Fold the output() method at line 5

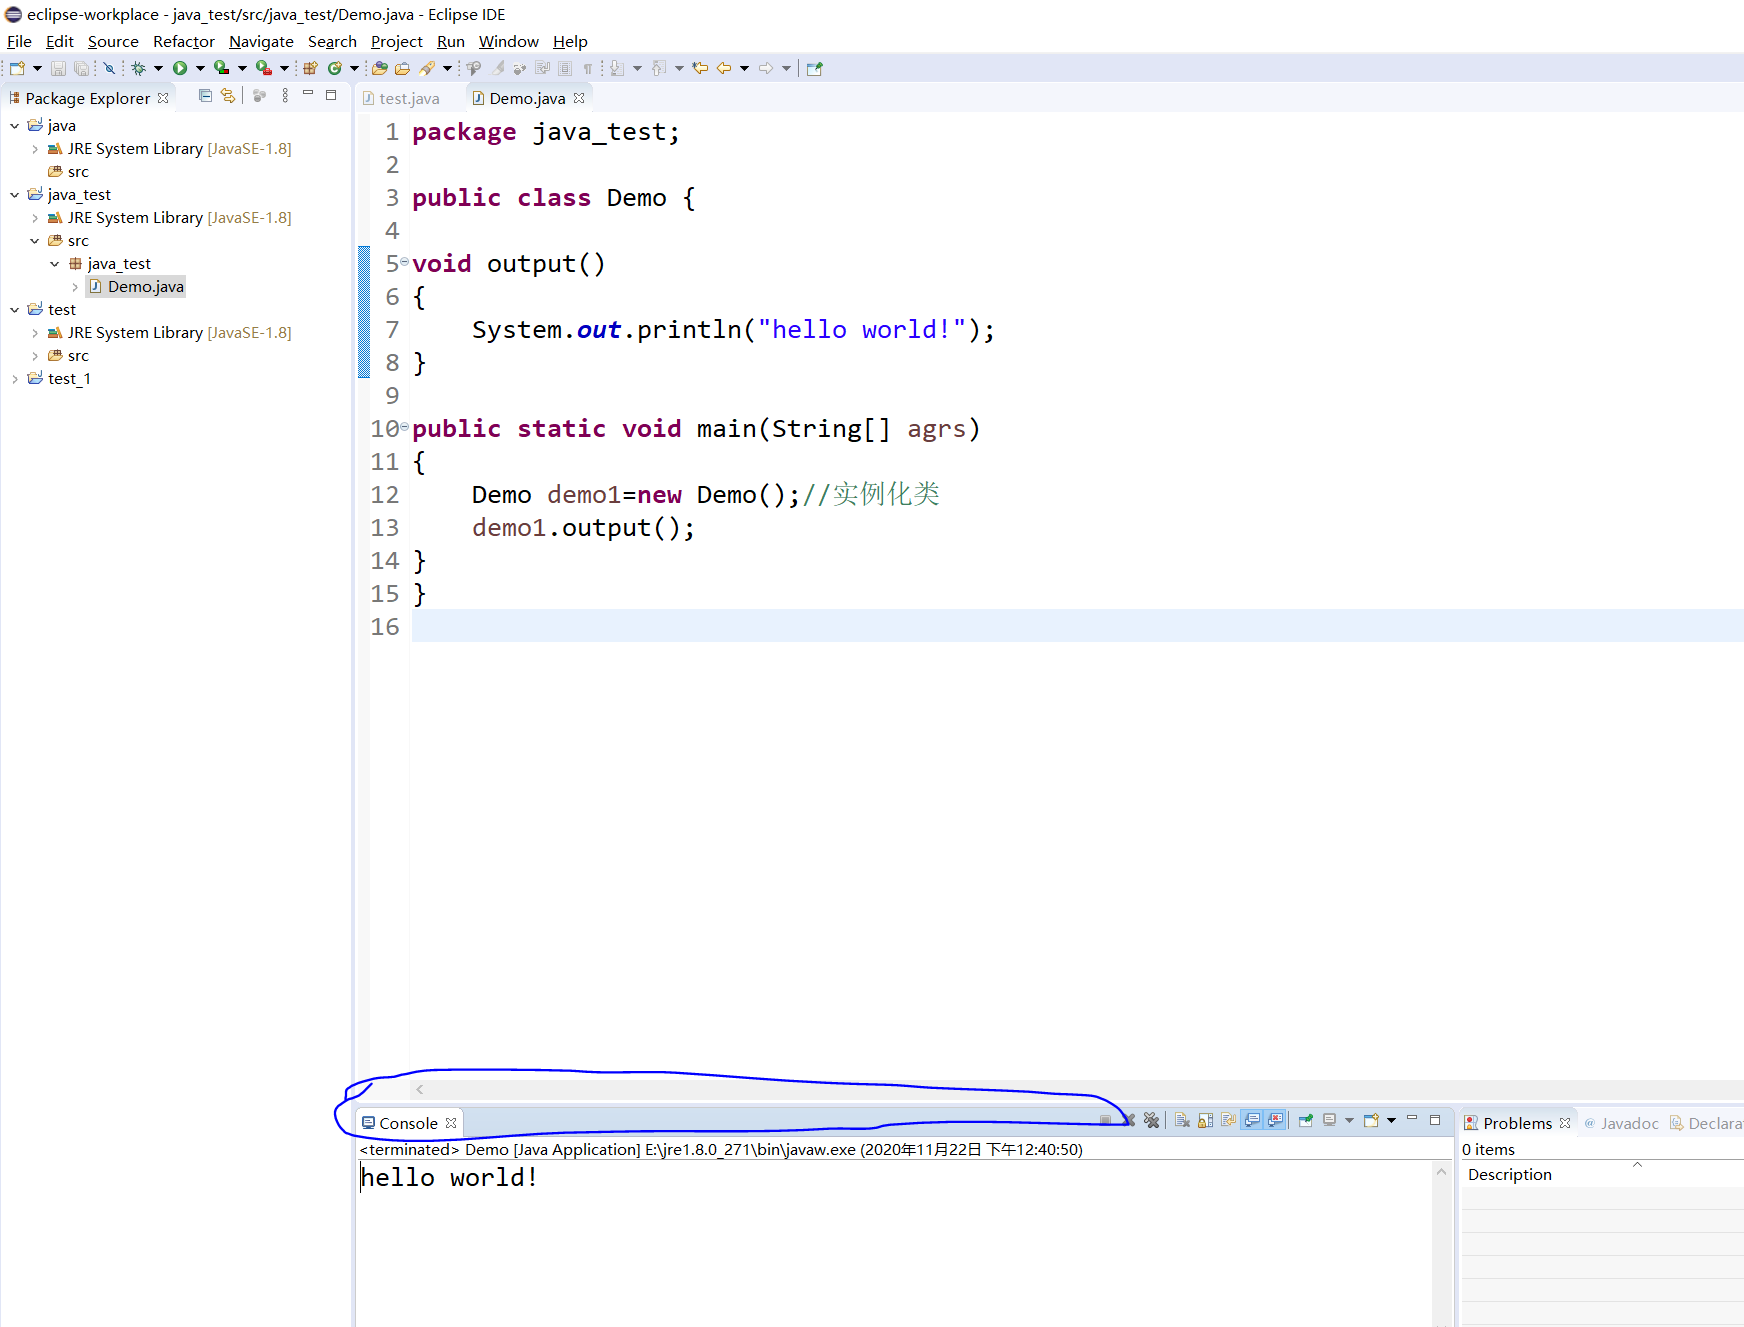405,262
